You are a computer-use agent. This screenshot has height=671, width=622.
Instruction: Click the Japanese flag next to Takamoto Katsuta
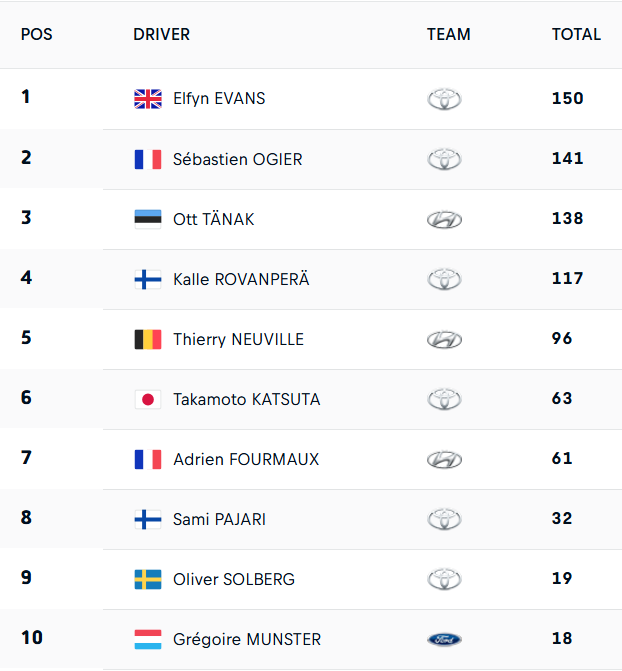point(148,399)
